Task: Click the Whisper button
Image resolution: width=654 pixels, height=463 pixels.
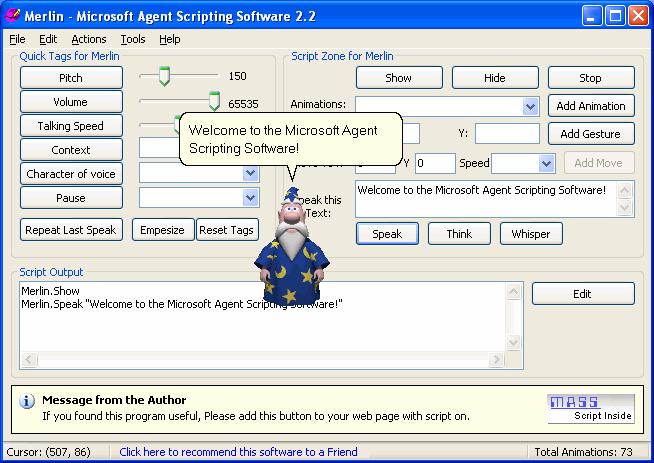Action: 531,234
